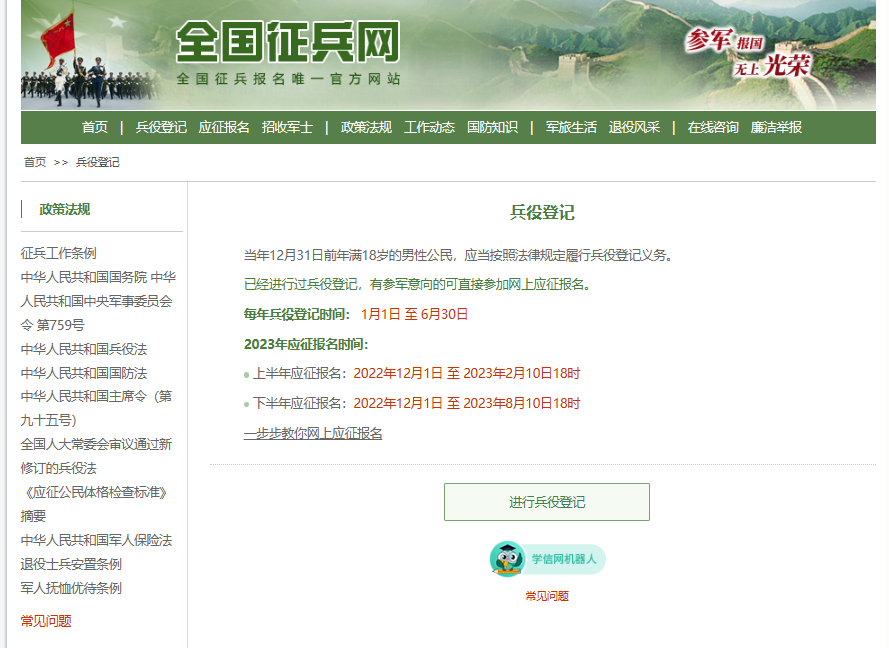Click the 兵役登记 breadcrumb entry

98,162
